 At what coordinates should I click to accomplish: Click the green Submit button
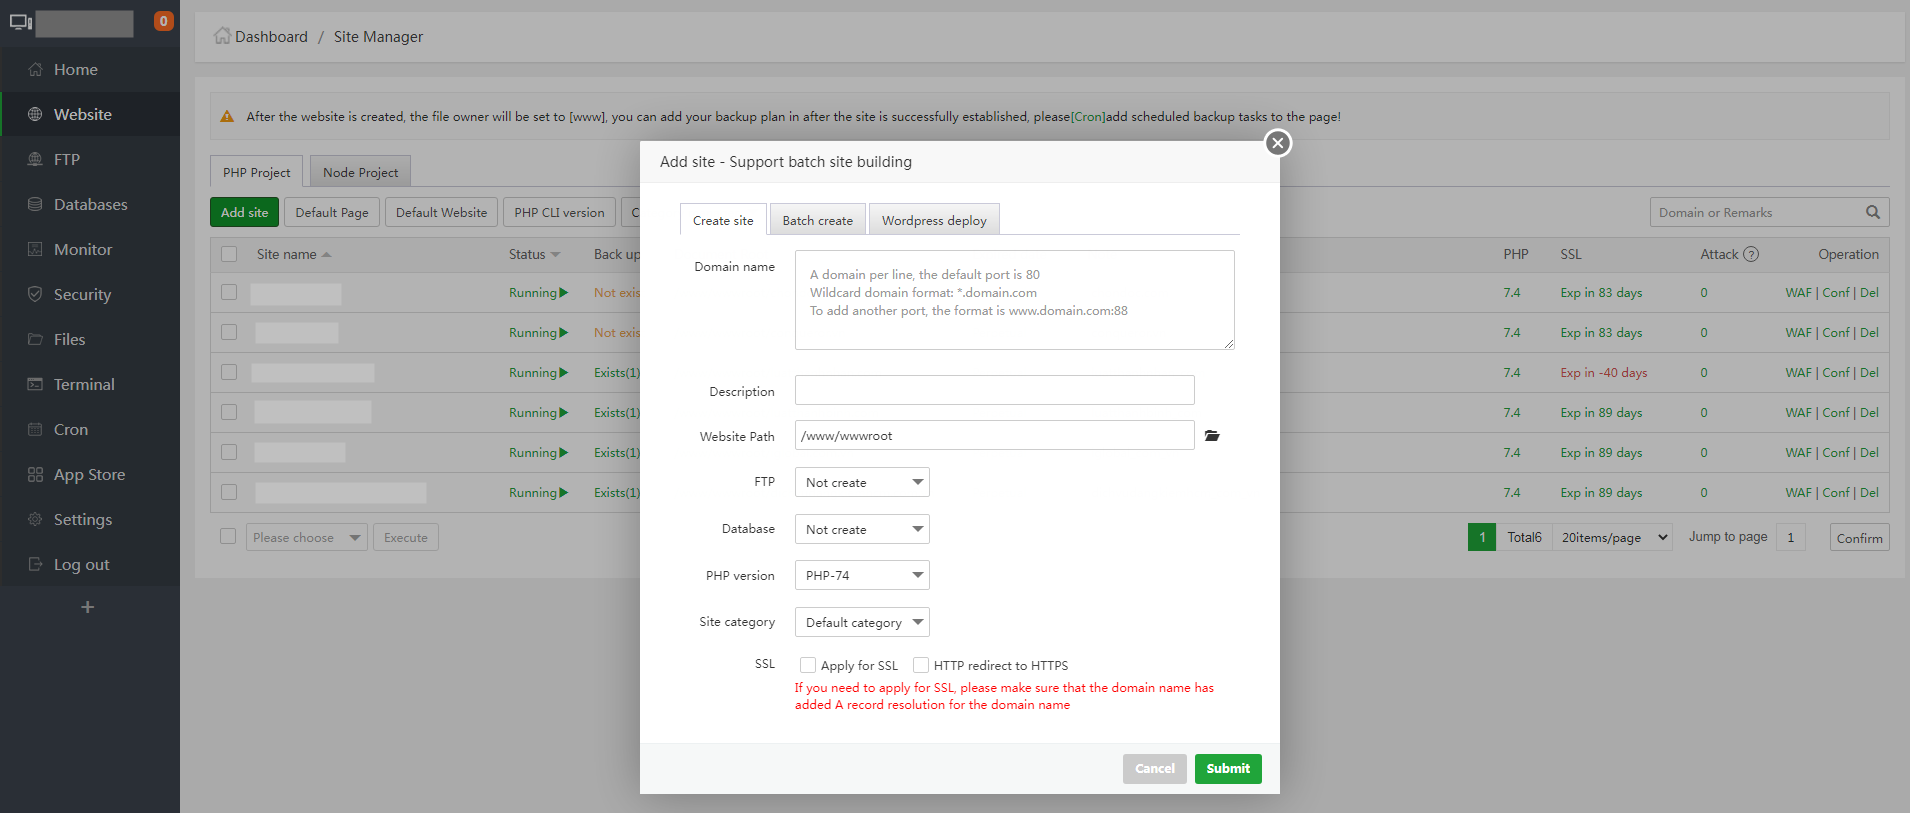(1228, 769)
